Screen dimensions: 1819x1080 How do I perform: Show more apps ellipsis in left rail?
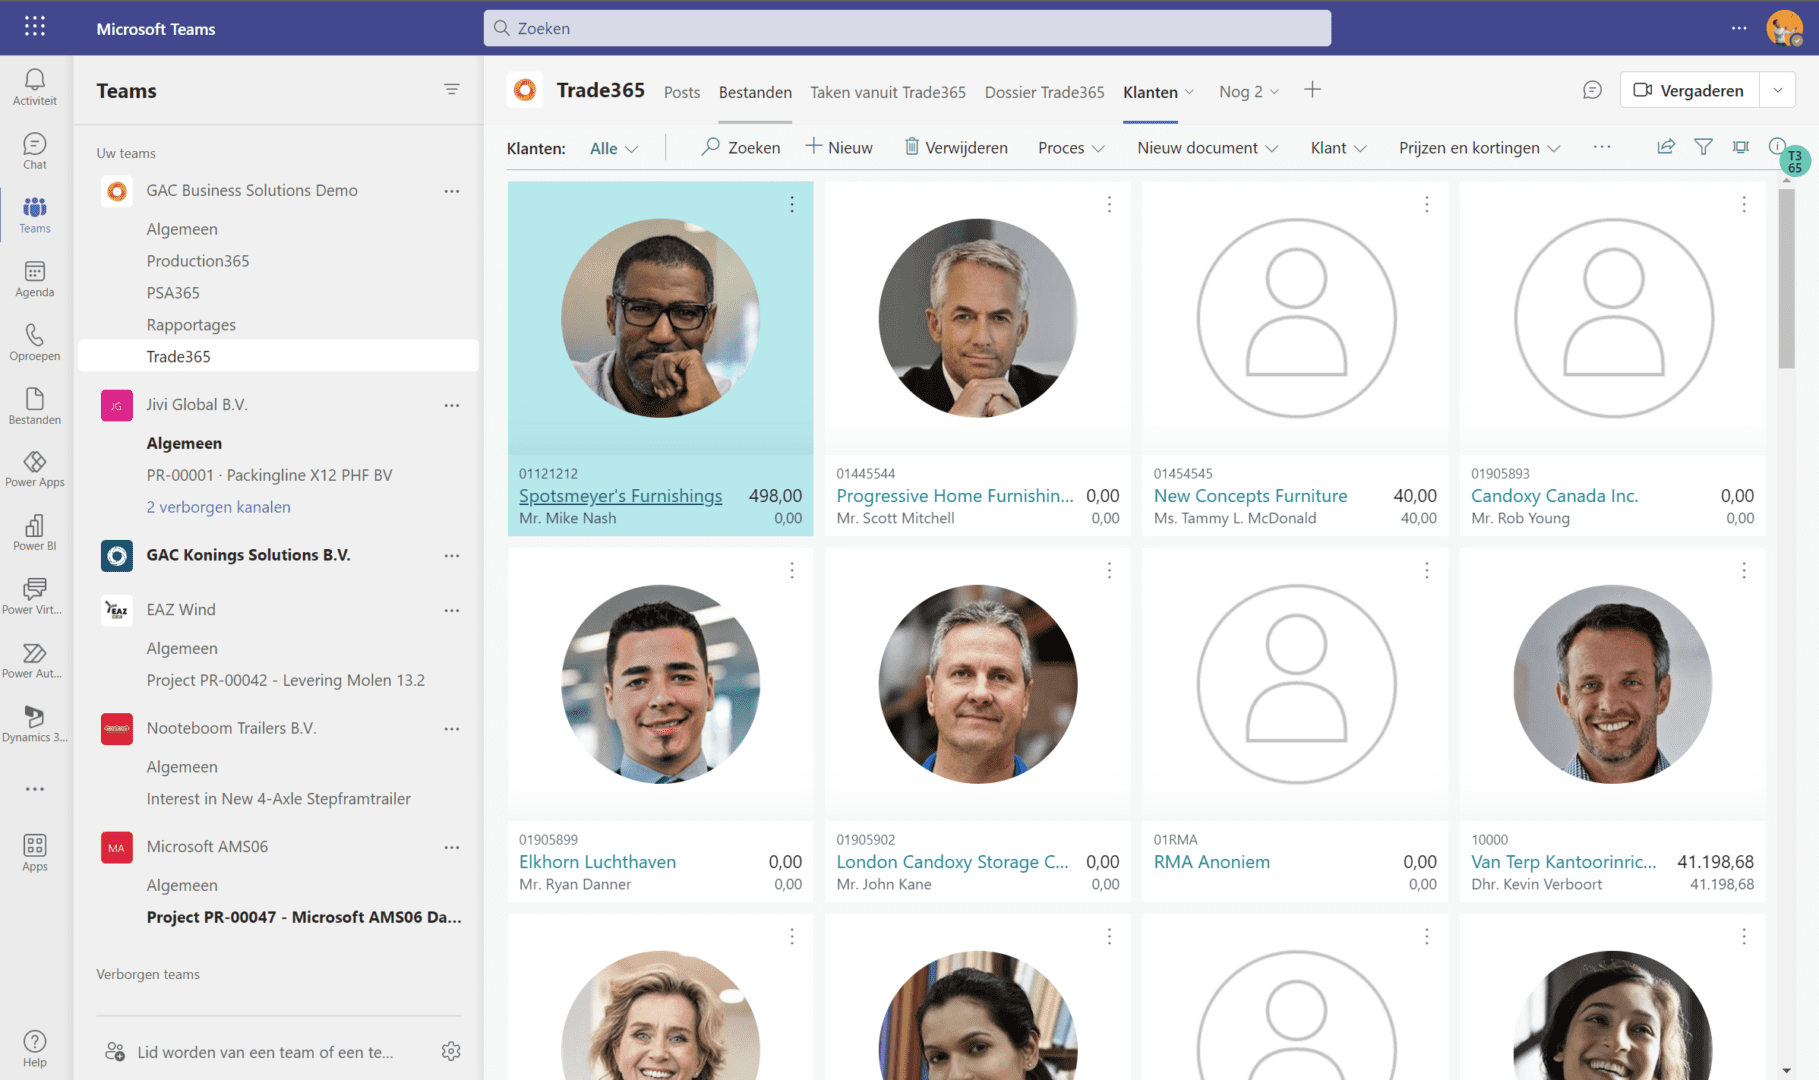point(35,789)
